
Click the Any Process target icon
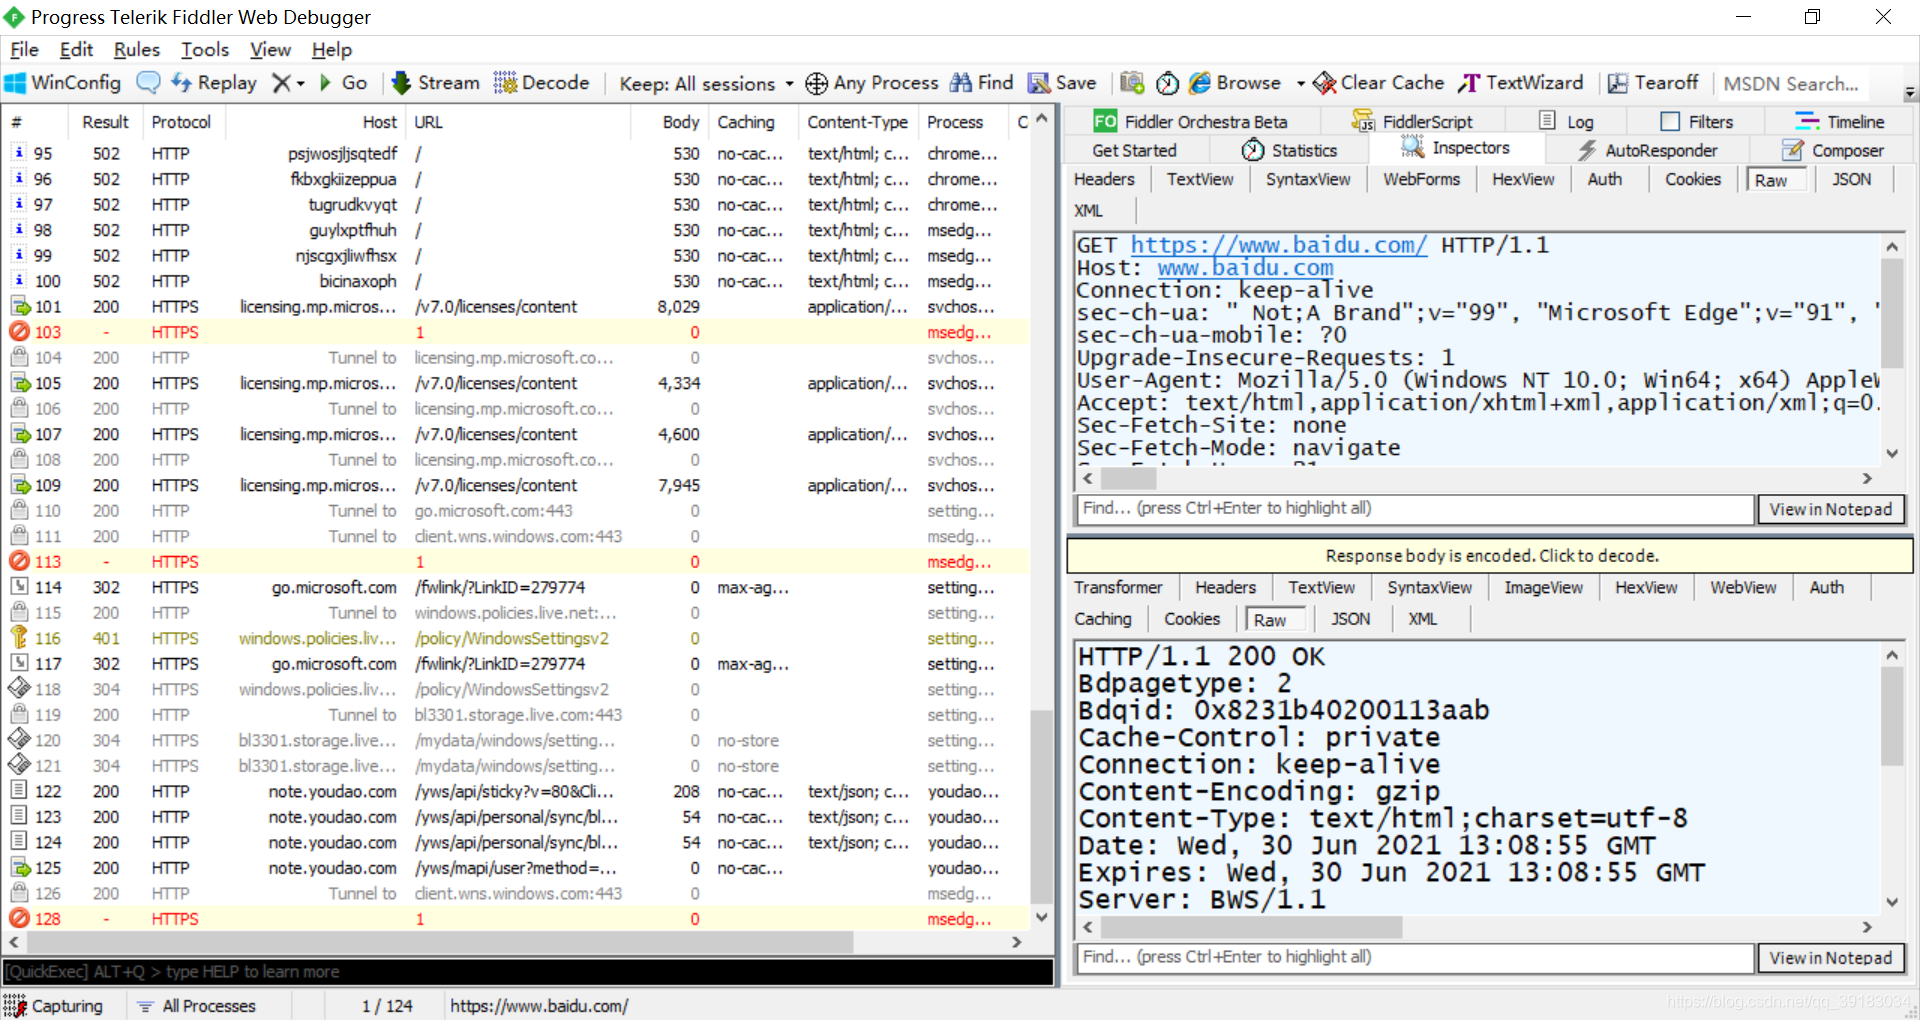click(x=816, y=83)
